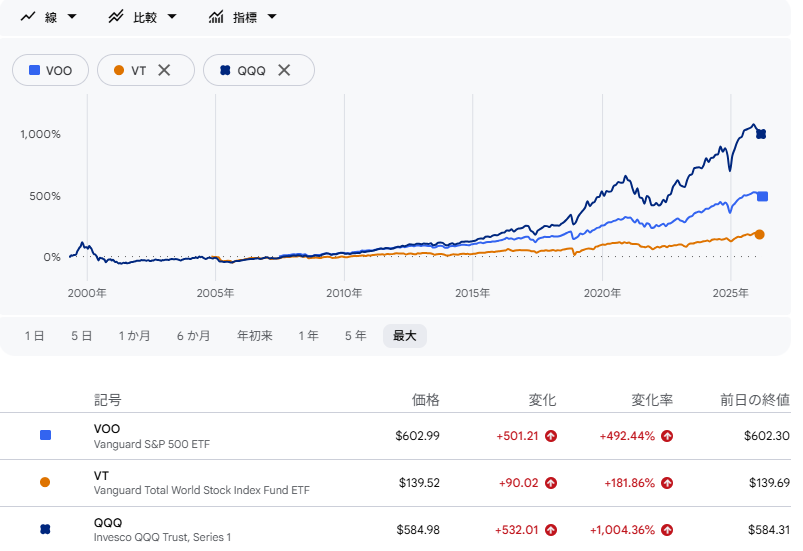Click the VT chip label
This screenshot has height=551, width=803.
tap(139, 71)
